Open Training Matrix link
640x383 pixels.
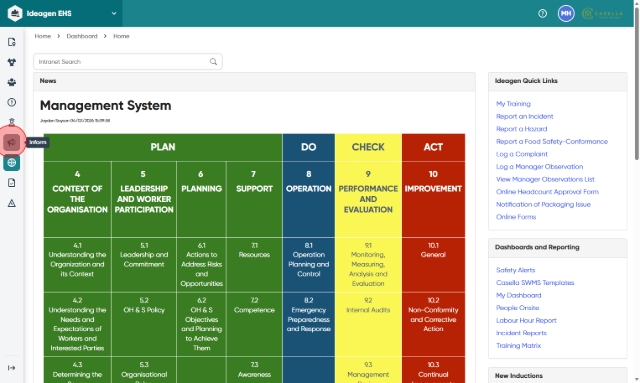coord(518,345)
